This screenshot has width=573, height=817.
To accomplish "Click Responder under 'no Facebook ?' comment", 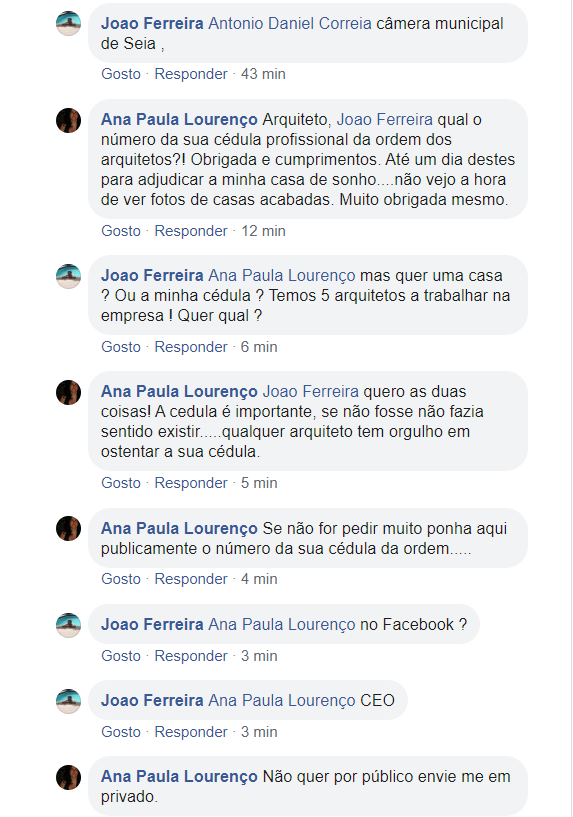I will point(191,656).
